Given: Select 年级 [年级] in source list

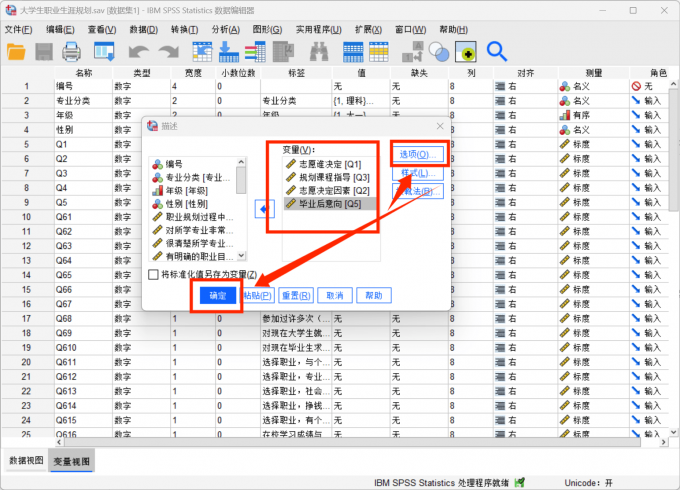Looking at the screenshot, I should (193, 190).
